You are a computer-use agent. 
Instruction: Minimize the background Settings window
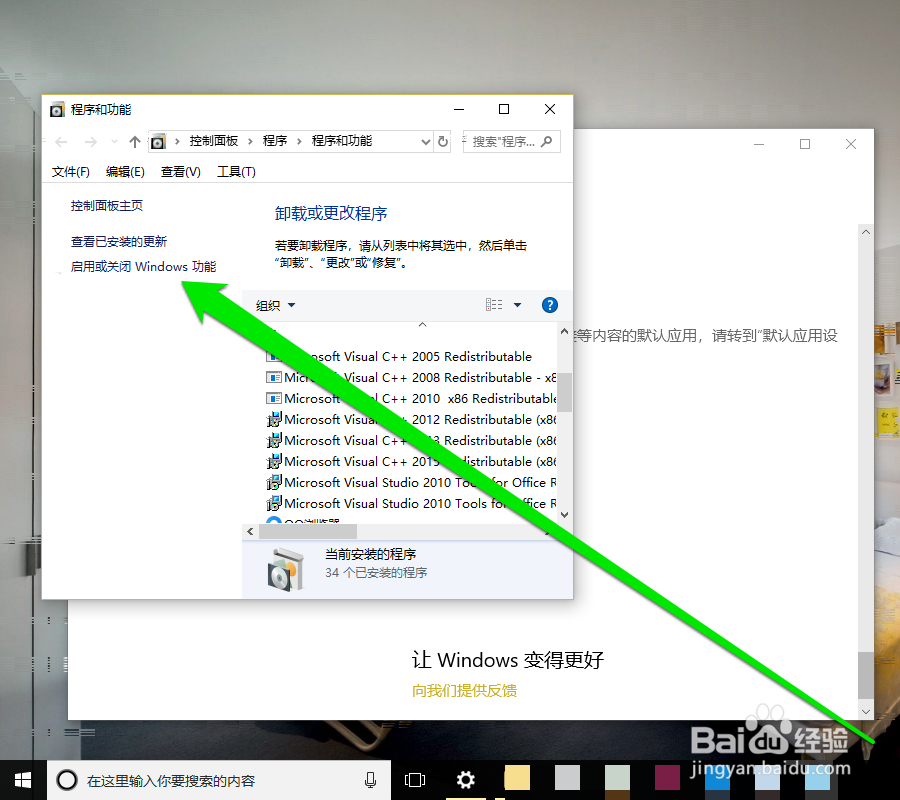pyautogui.click(x=759, y=144)
